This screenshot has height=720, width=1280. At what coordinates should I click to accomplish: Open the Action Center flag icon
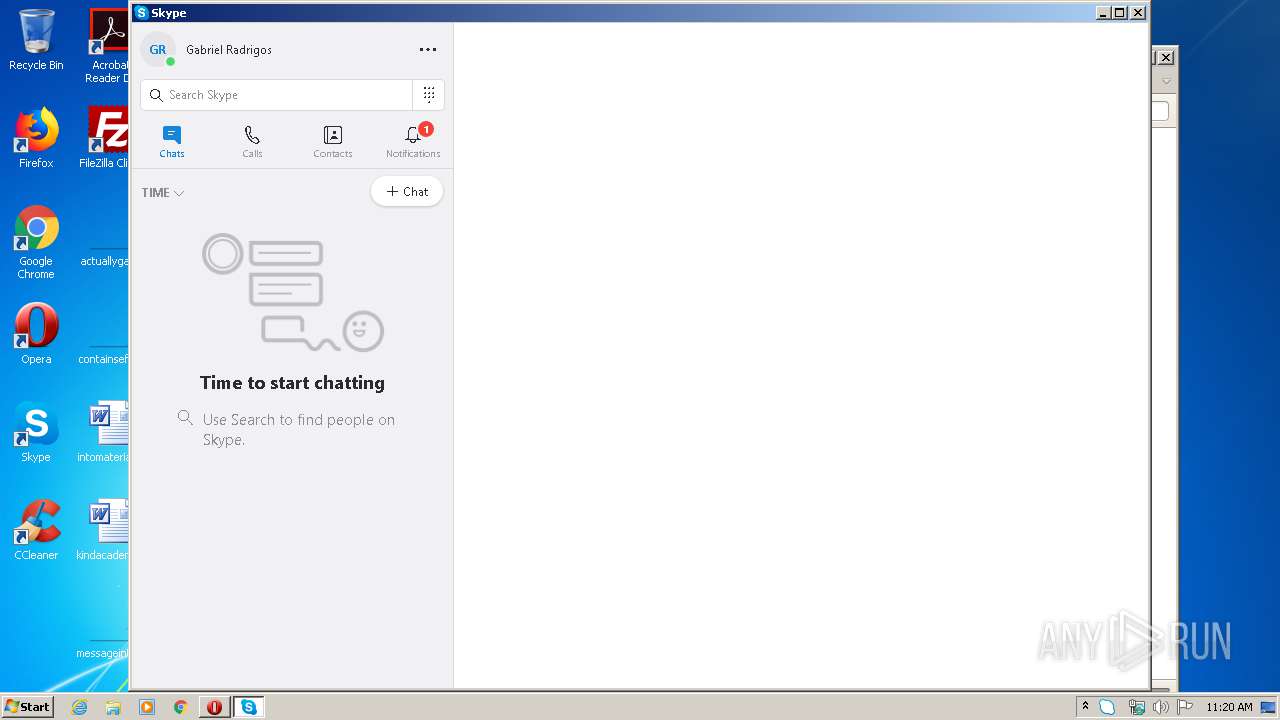[1185, 707]
